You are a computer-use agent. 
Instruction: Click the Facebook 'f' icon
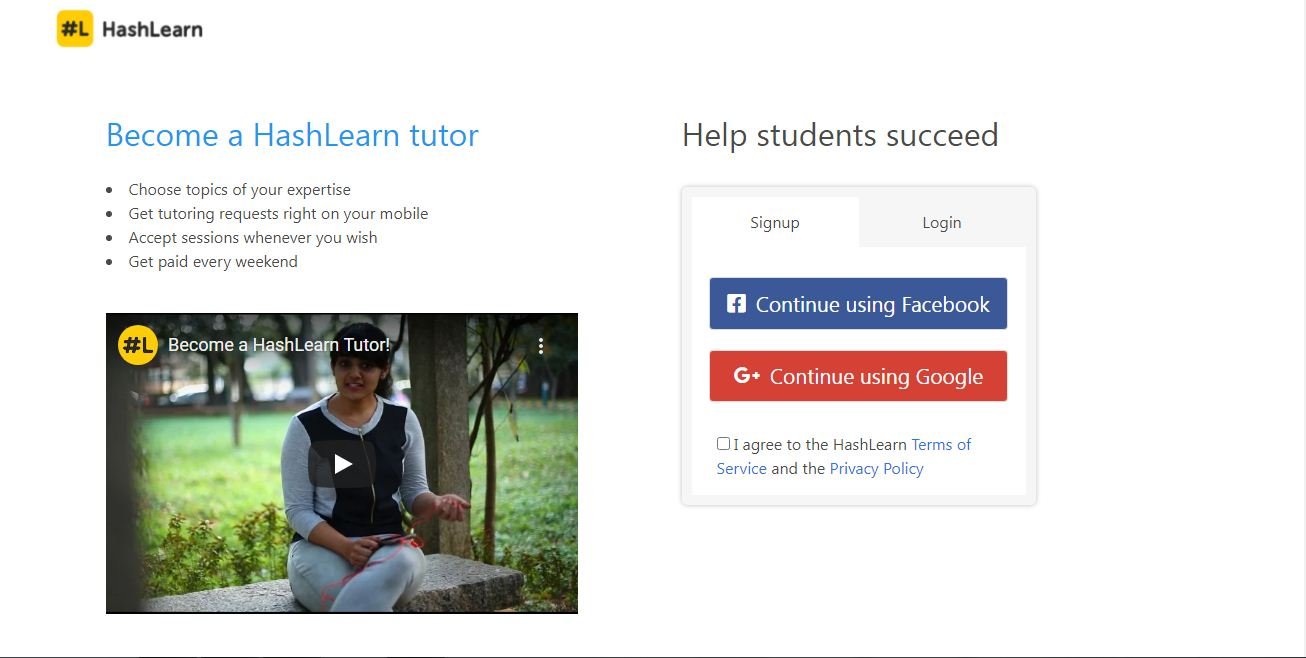[736, 304]
